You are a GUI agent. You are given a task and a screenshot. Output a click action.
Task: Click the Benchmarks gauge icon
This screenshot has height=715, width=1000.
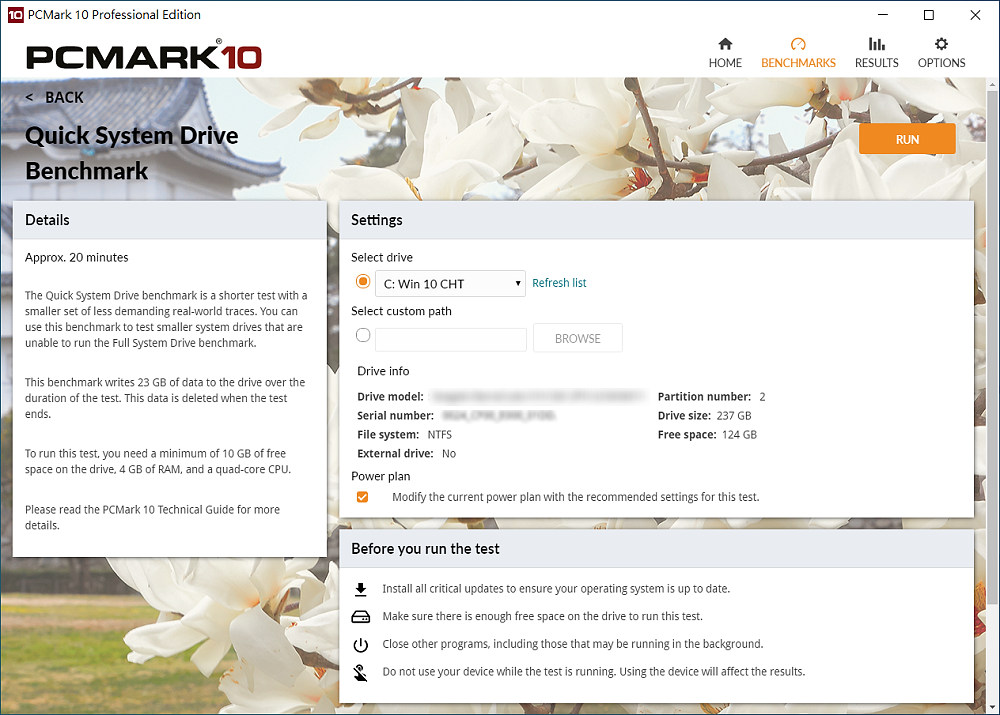click(798, 44)
